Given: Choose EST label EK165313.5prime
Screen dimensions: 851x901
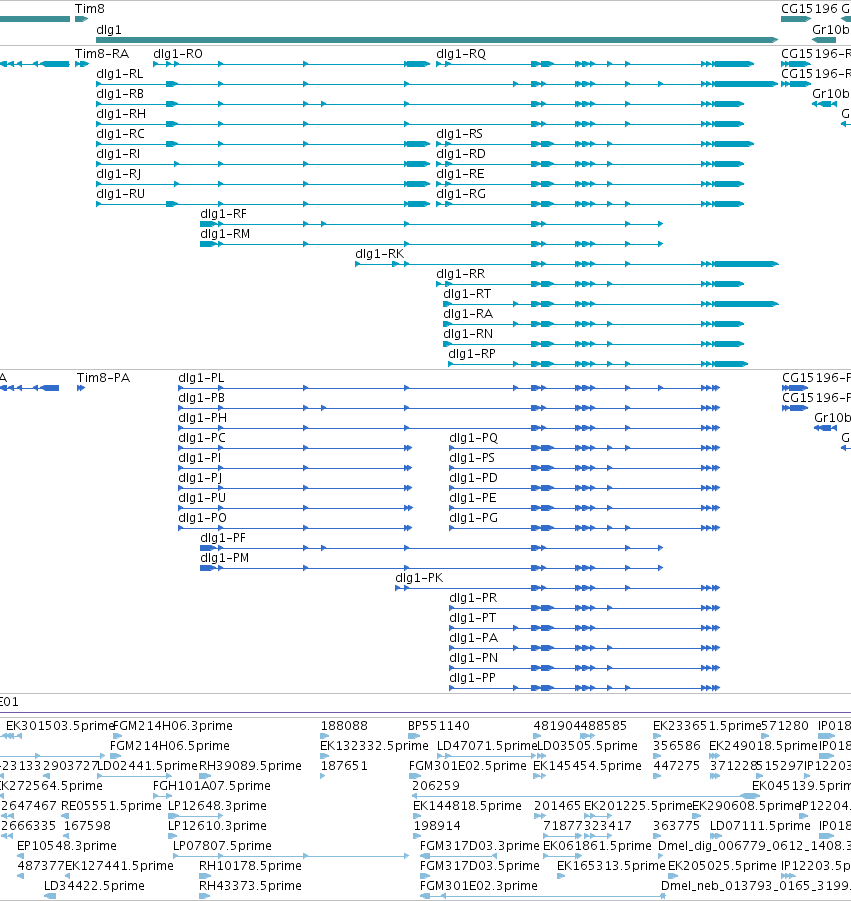Looking at the screenshot, I should pos(611,866).
